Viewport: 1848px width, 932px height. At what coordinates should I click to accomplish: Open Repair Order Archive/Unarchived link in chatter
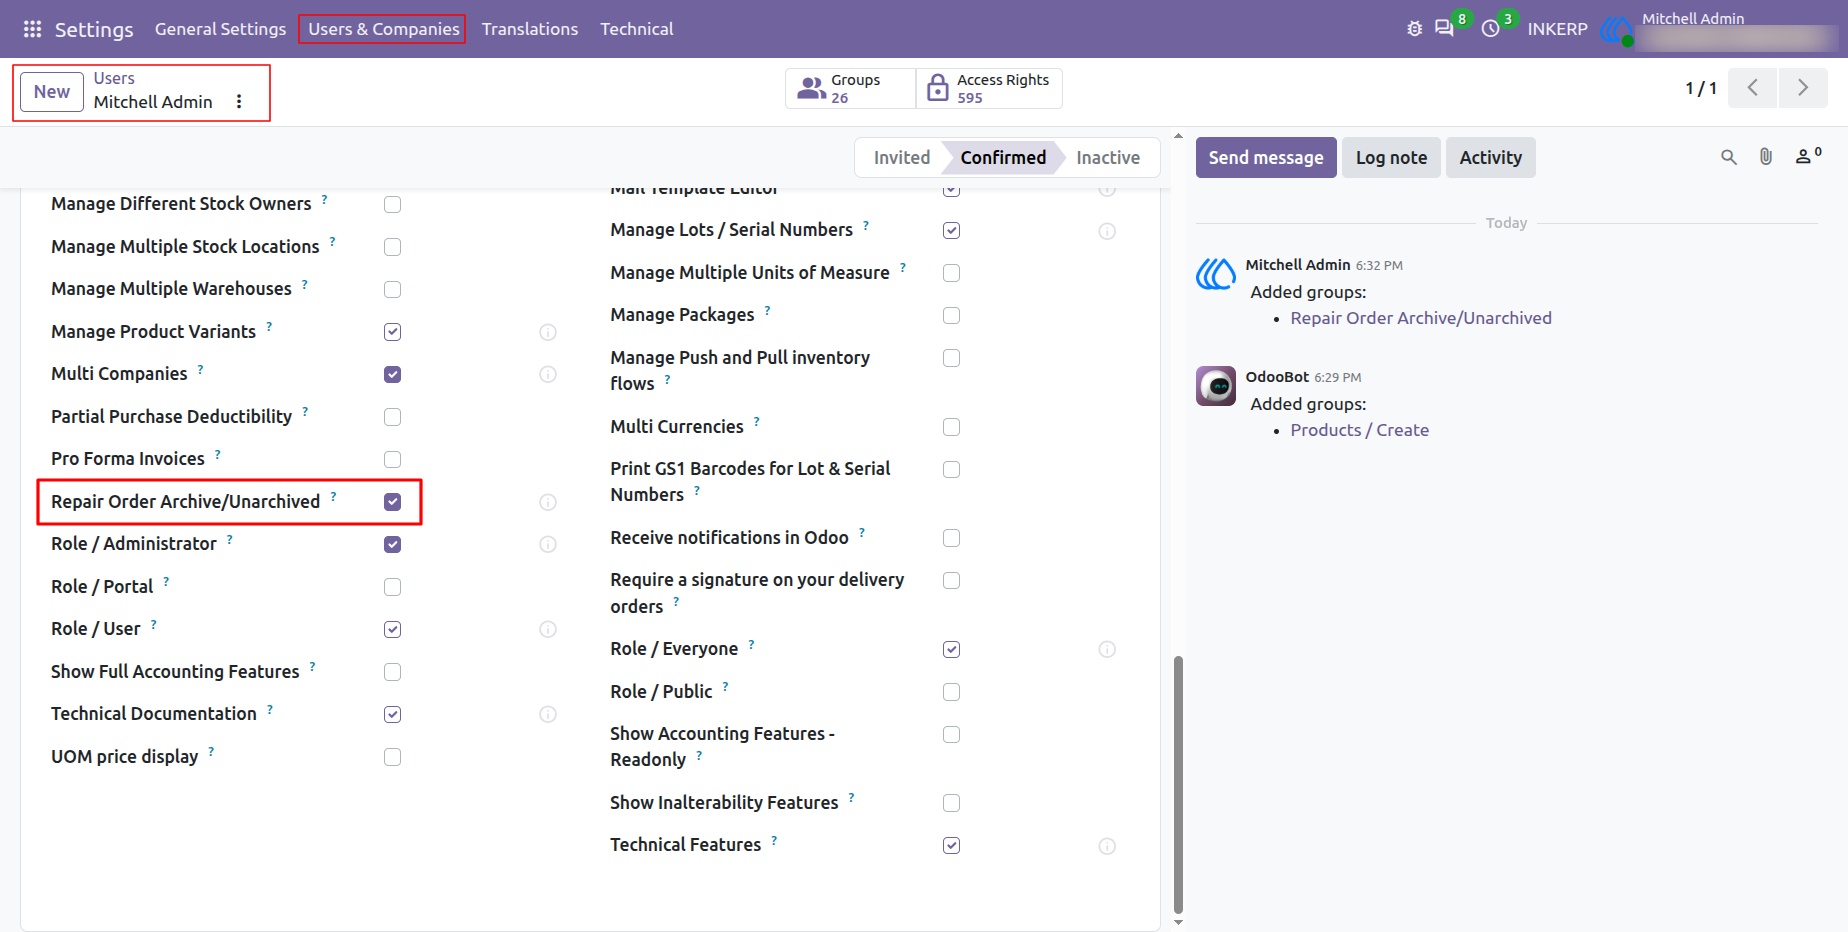[x=1421, y=318]
